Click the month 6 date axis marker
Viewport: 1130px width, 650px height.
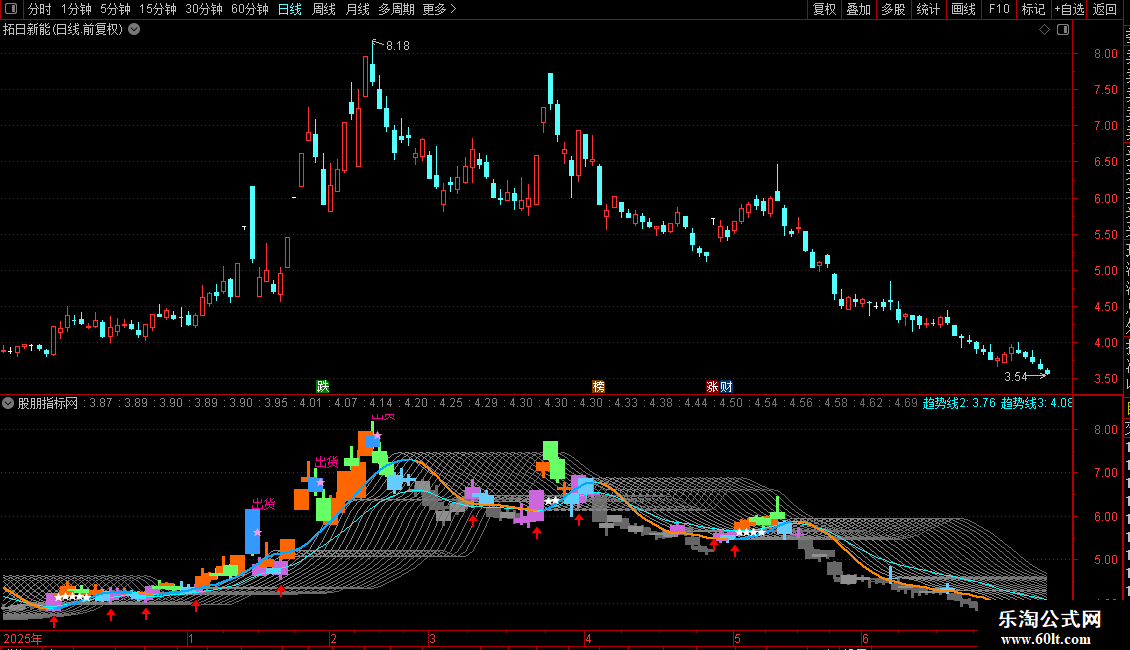(866, 638)
